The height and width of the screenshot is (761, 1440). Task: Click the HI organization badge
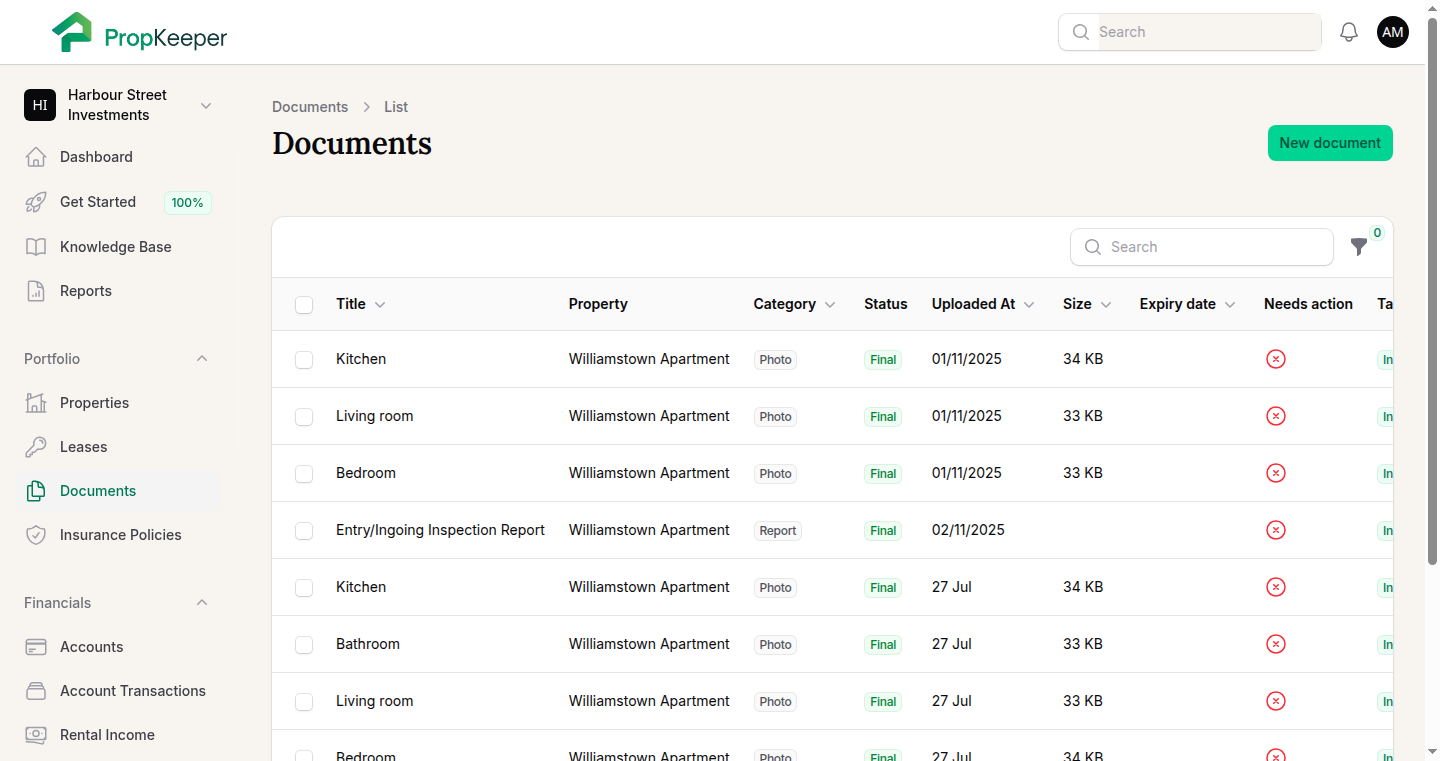[x=40, y=105]
